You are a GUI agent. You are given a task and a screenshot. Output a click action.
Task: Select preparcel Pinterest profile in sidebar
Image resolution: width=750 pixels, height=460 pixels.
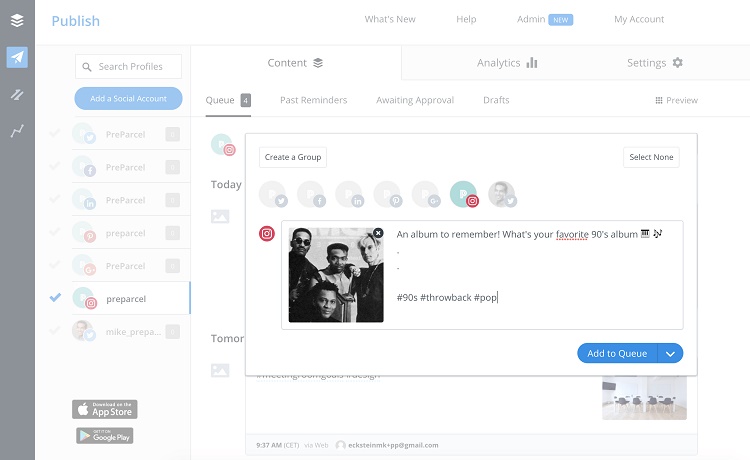[x=131, y=233]
